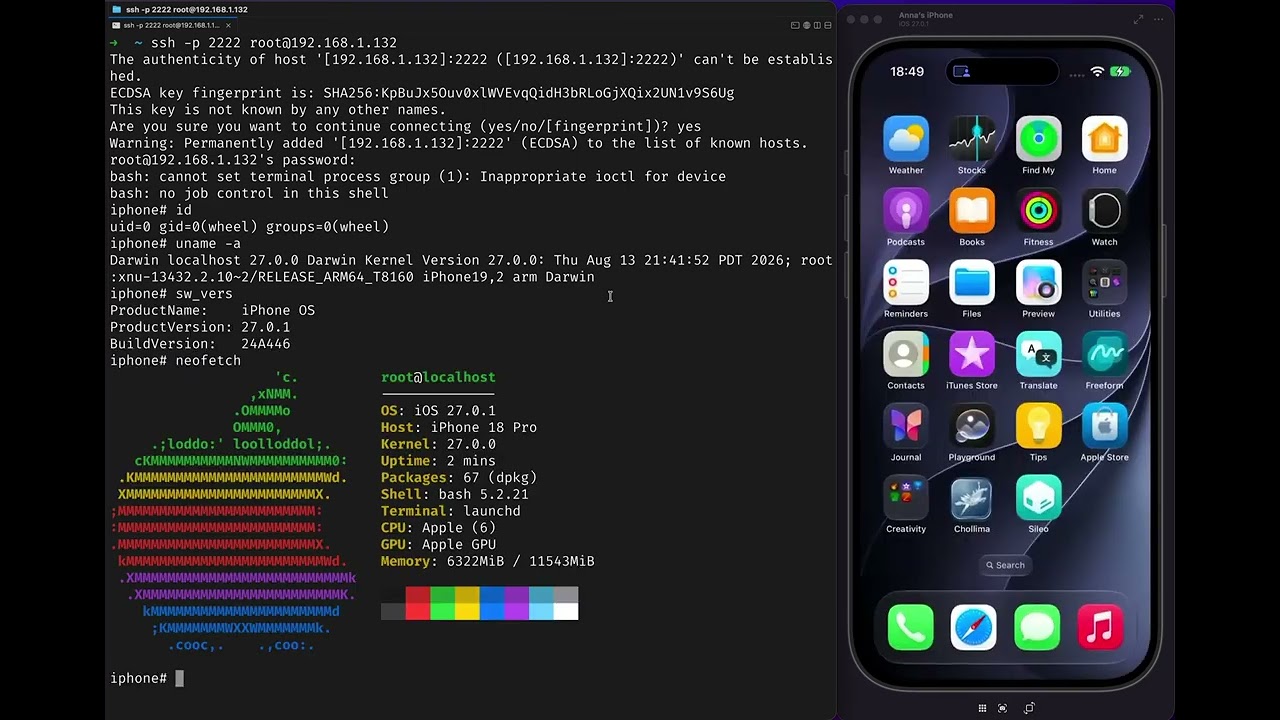Open the Find My app
The image size is (1280, 720).
click(1038, 139)
